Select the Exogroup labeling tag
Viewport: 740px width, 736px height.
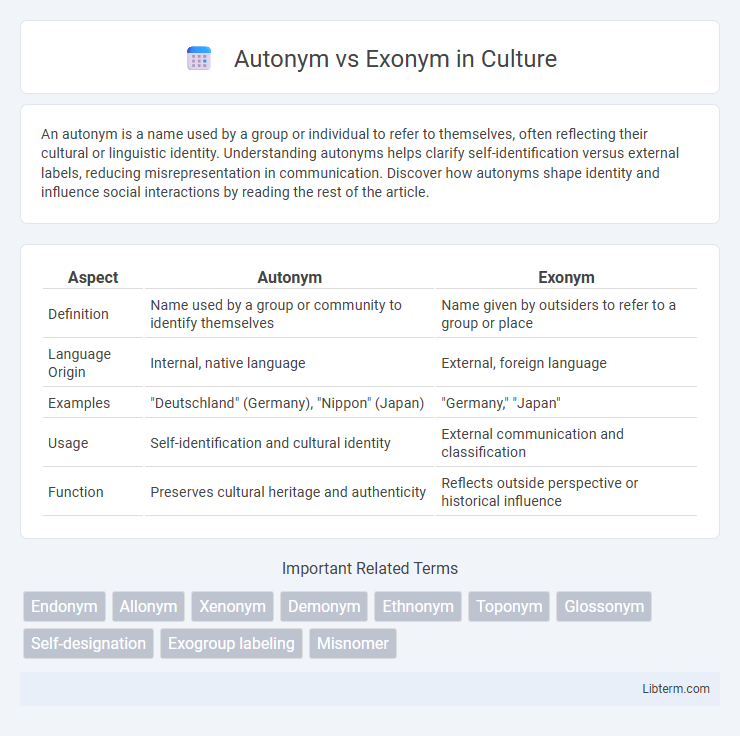[x=231, y=644]
